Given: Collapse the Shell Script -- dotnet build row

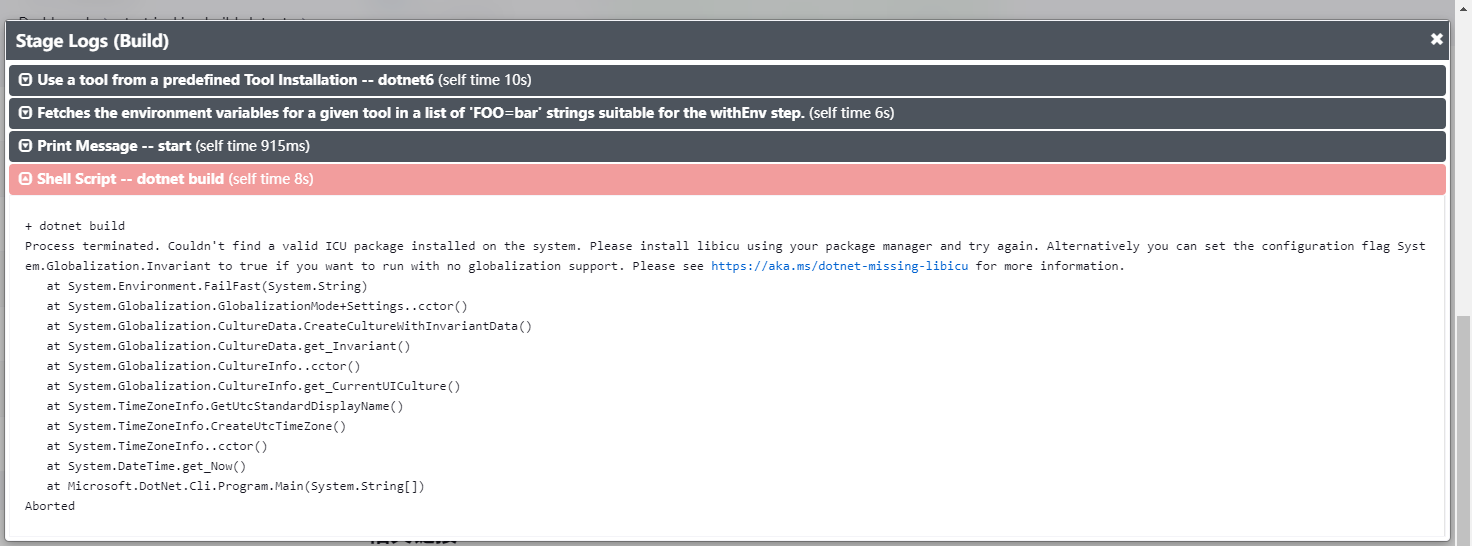Looking at the screenshot, I should [727, 179].
